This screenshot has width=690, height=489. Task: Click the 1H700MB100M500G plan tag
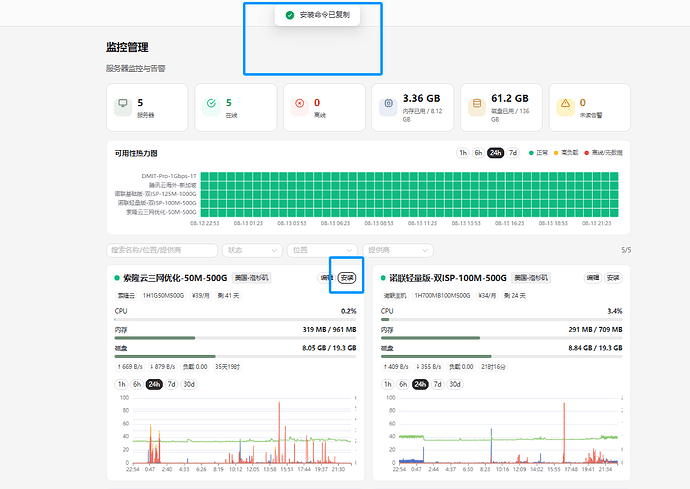click(x=442, y=295)
